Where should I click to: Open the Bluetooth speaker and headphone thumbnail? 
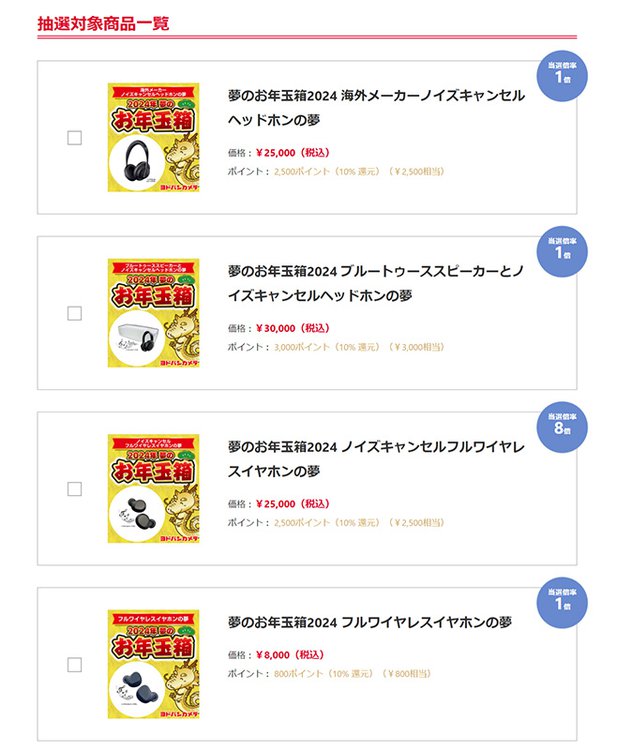click(153, 313)
